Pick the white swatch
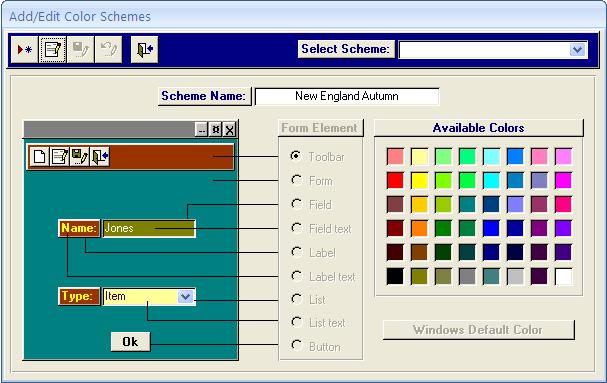Image resolution: width=607 pixels, height=383 pixels. point(563,277)
